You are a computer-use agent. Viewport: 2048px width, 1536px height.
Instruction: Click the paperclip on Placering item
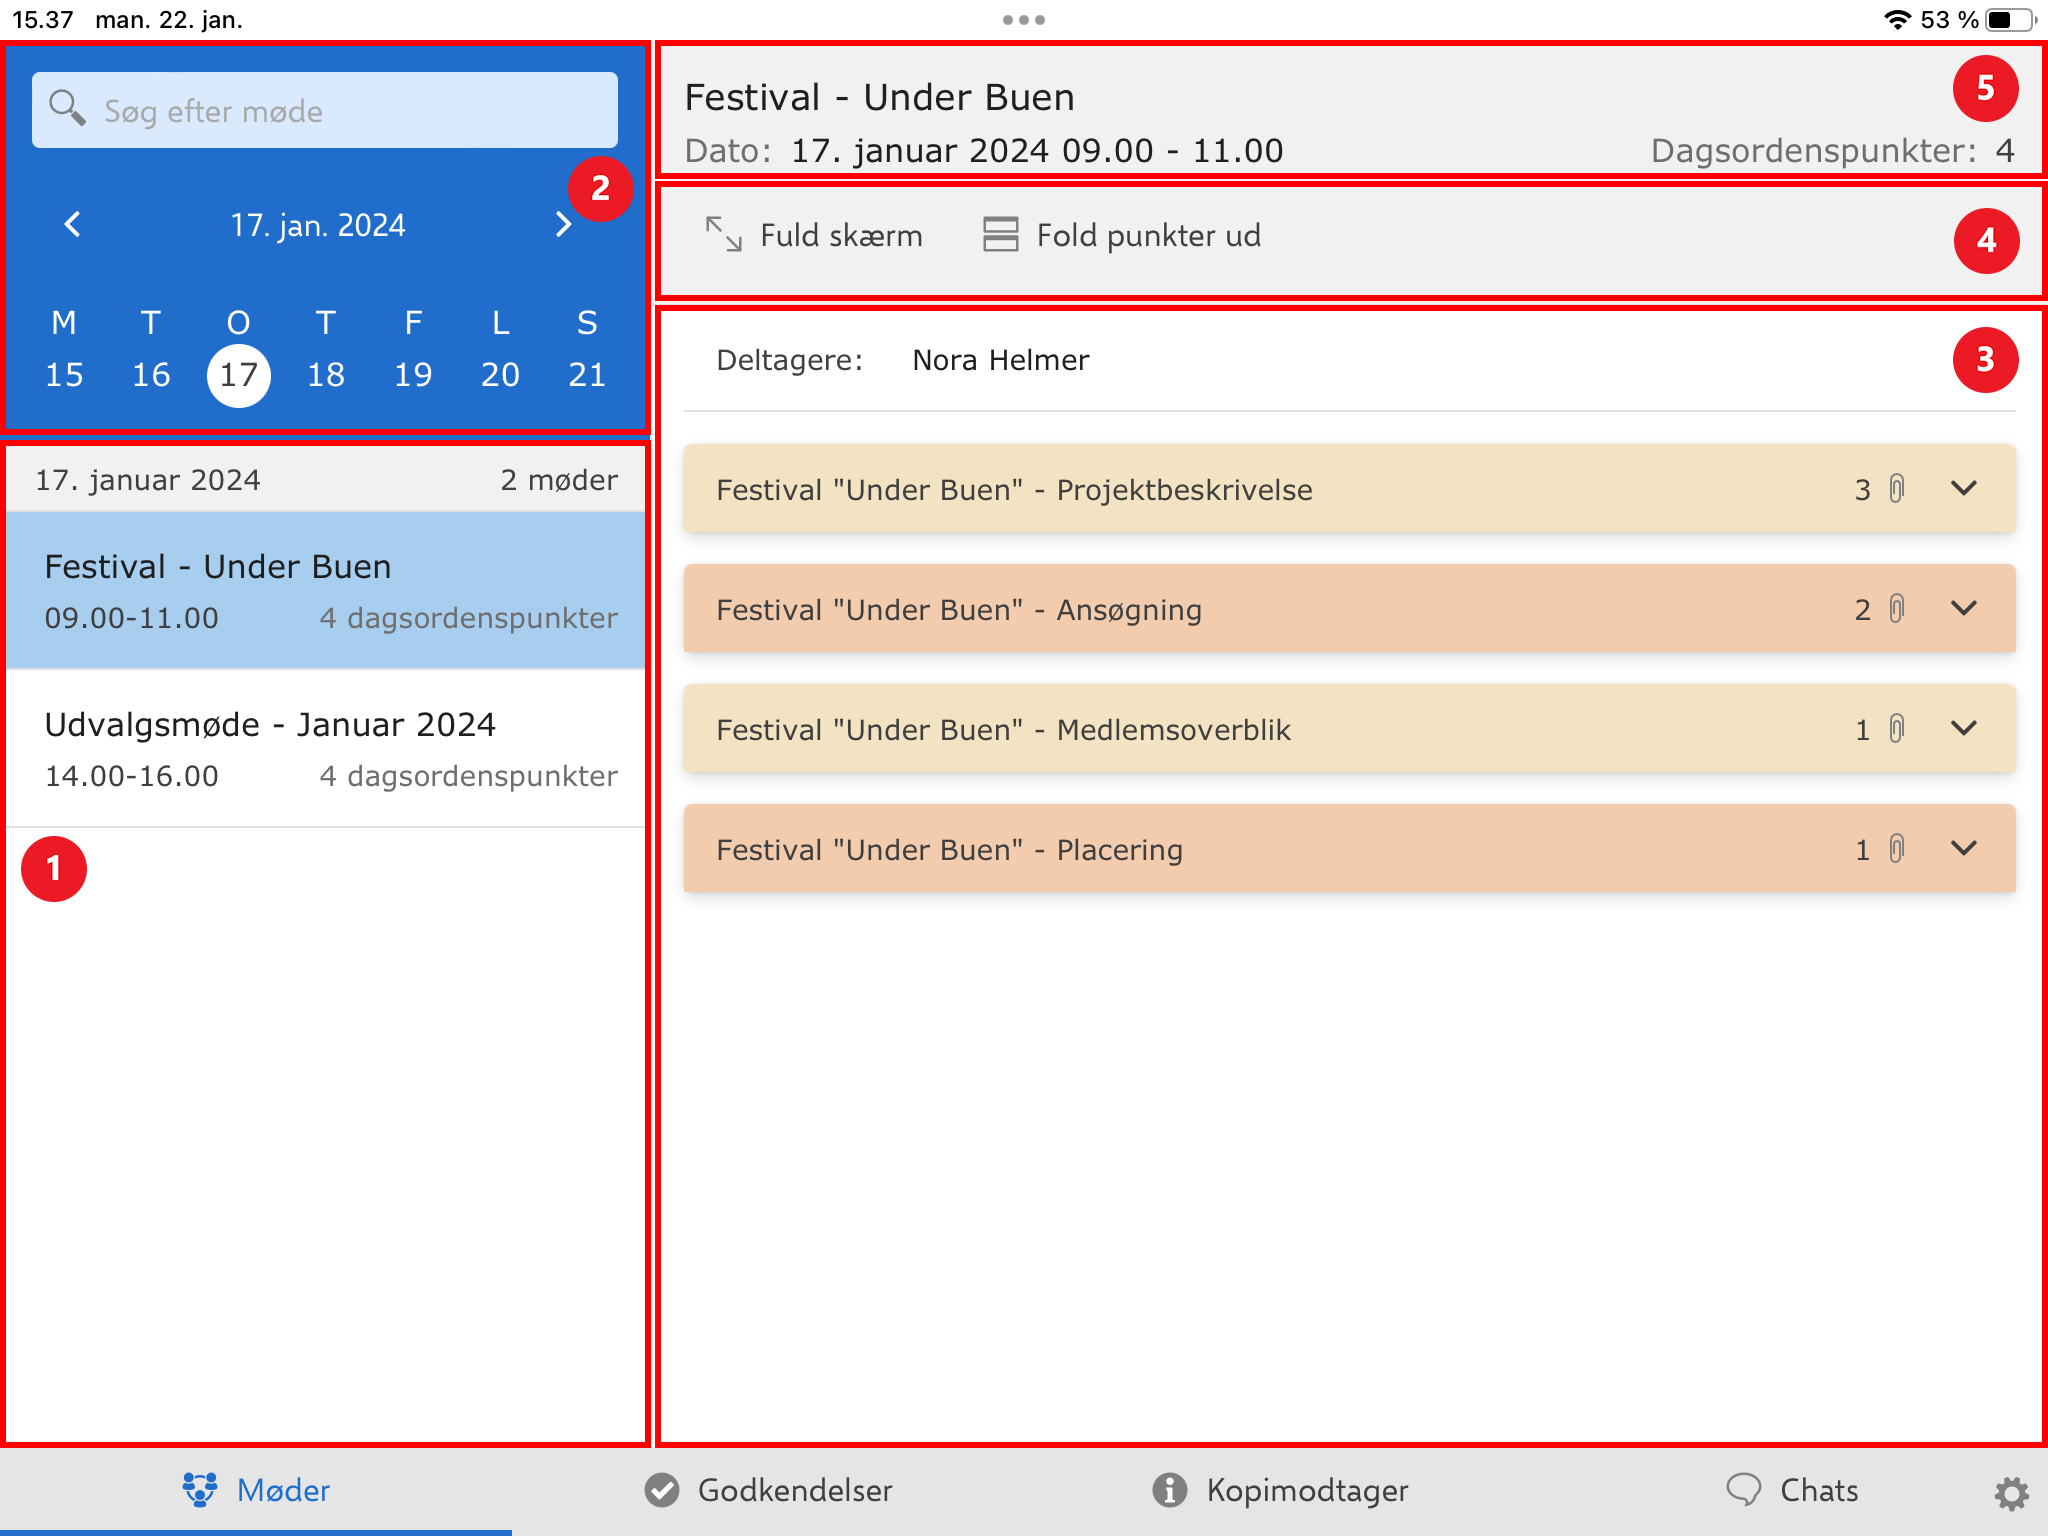click(1896, 849)
